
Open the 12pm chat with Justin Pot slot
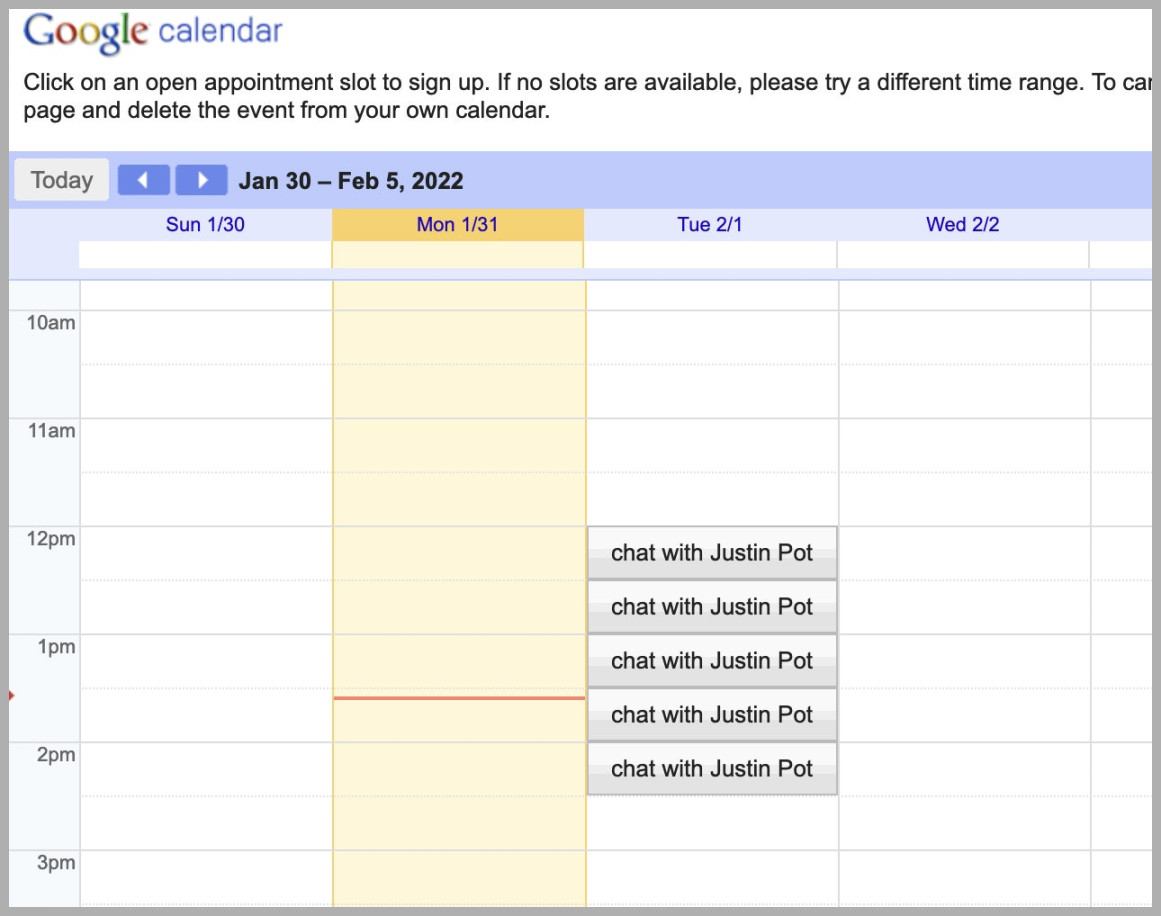pyautogui.click(x=711, y=552)
